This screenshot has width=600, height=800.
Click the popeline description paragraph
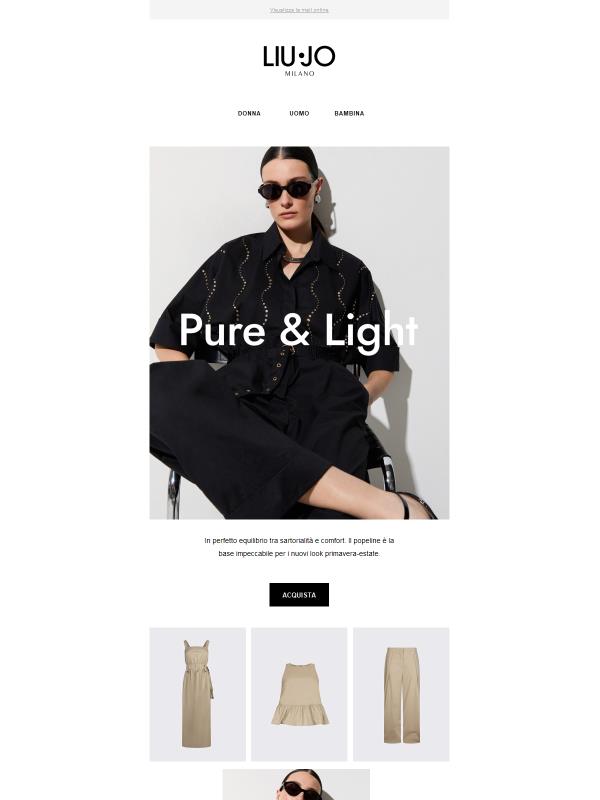pos(299,547)
